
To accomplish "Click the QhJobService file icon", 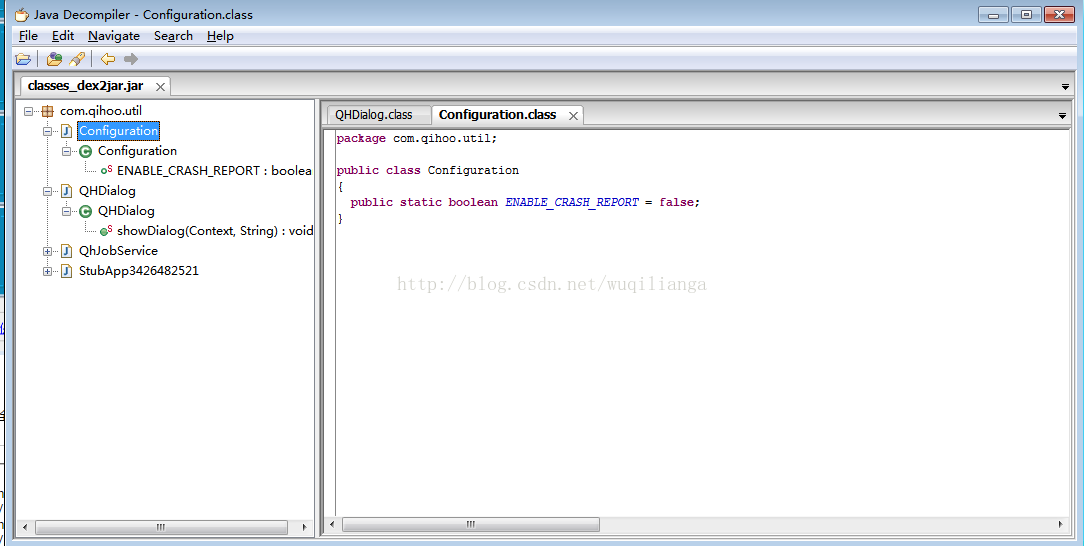I will coord(66,251).
